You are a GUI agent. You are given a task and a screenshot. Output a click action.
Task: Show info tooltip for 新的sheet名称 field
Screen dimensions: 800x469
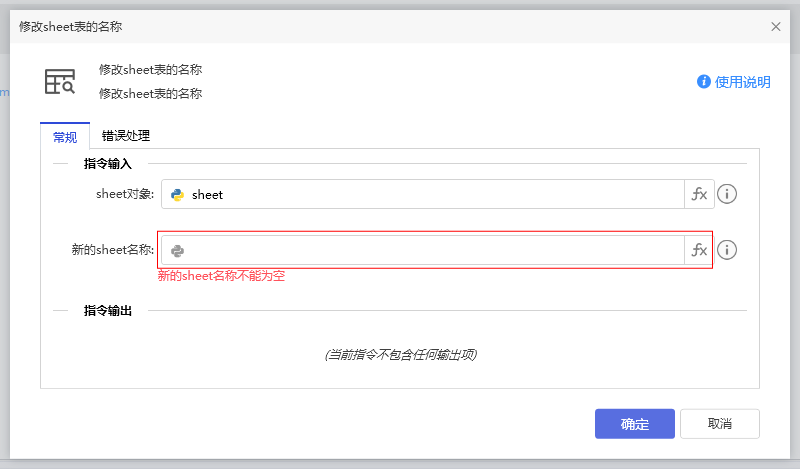click(x=728, y=251)
